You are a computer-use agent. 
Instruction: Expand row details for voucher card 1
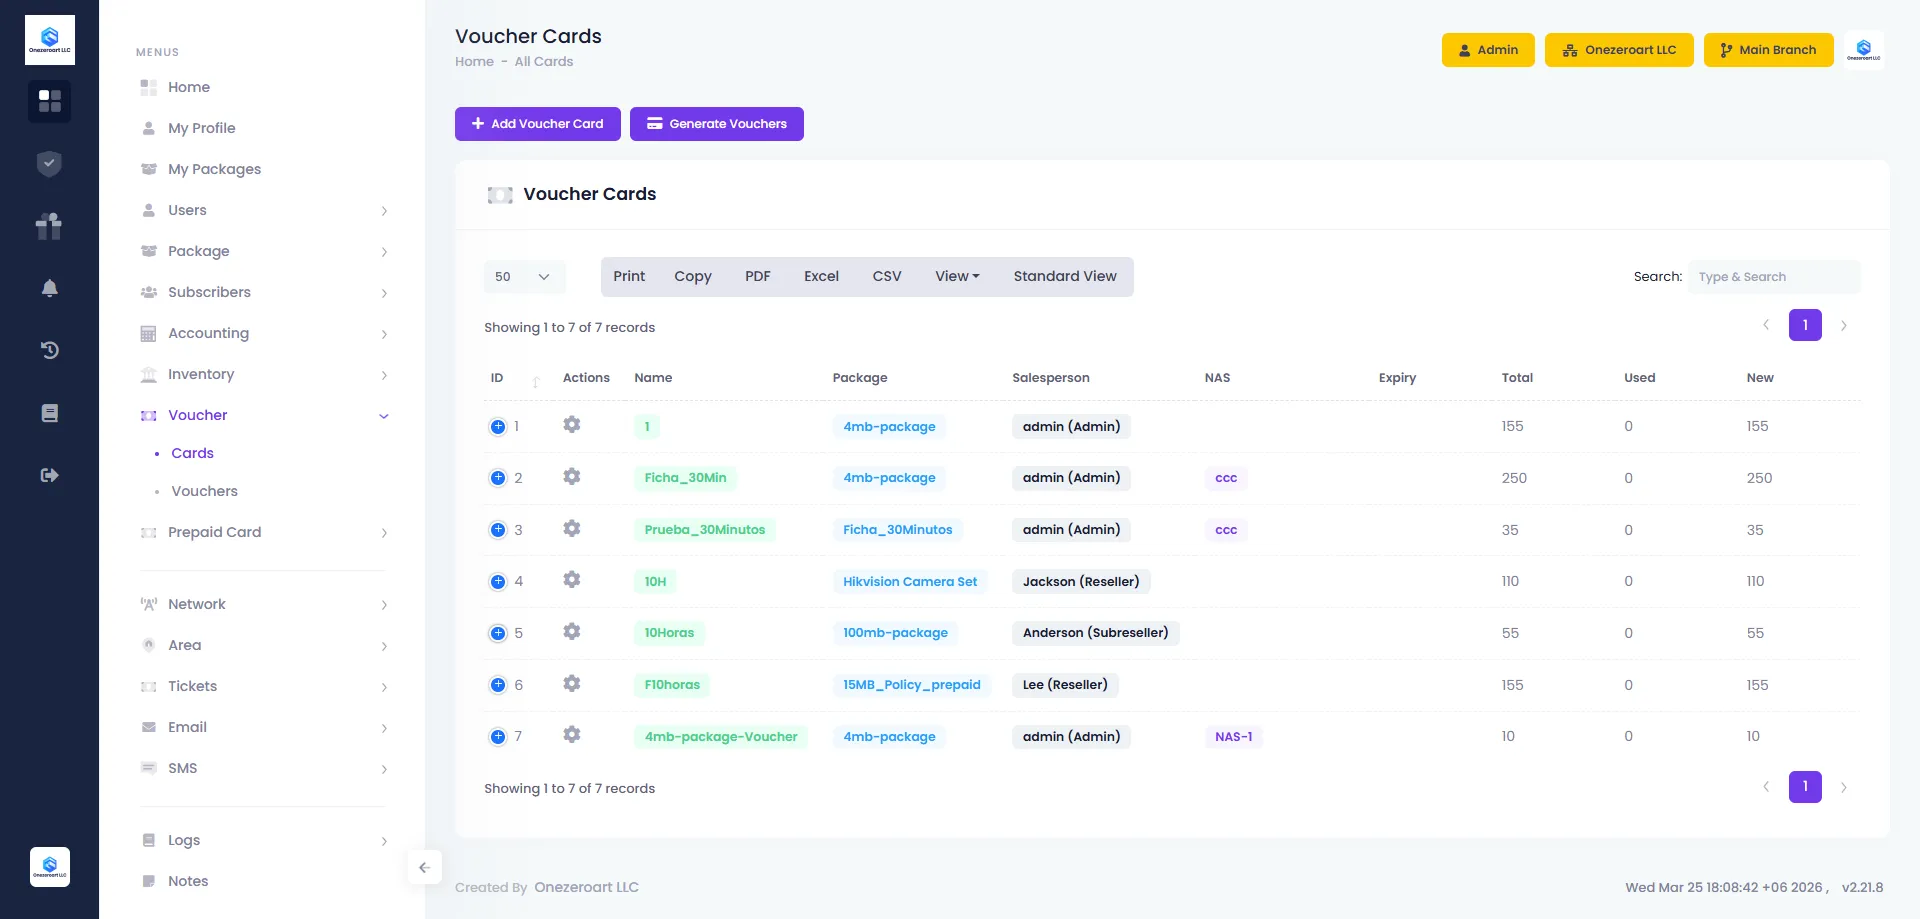(498, 427)
